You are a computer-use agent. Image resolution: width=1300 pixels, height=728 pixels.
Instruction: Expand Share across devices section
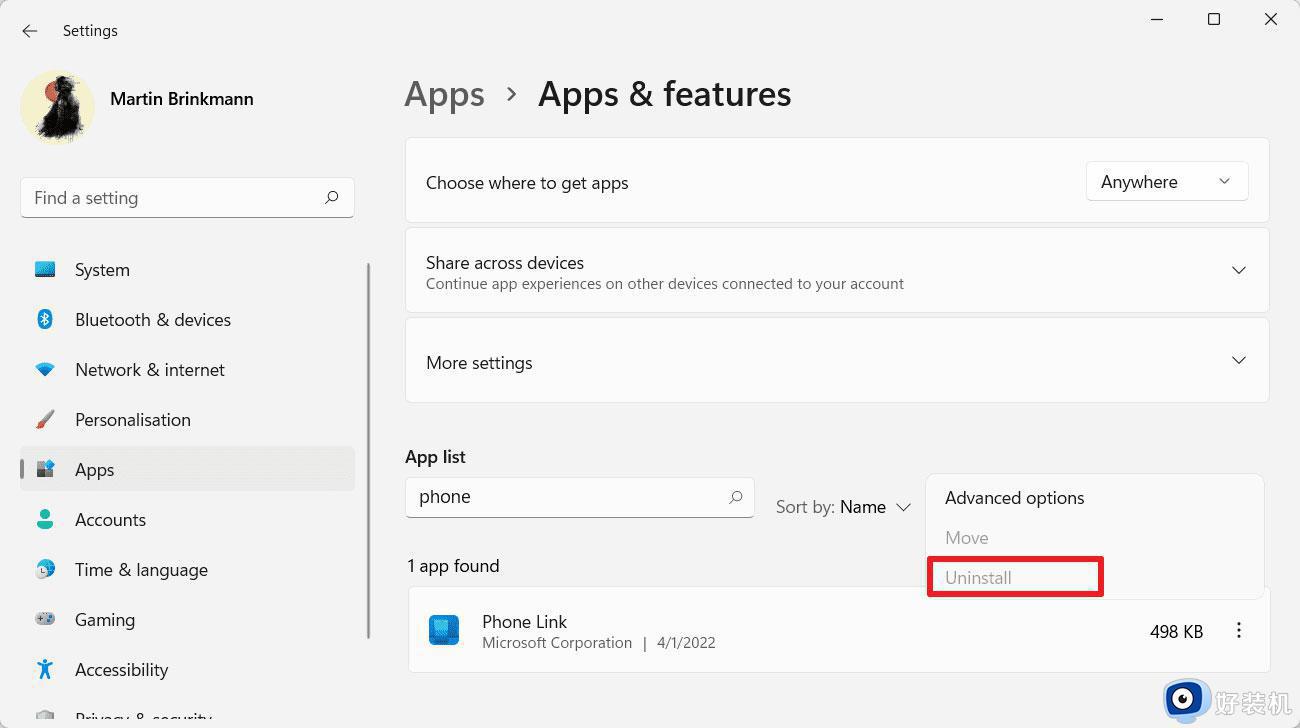837,270
